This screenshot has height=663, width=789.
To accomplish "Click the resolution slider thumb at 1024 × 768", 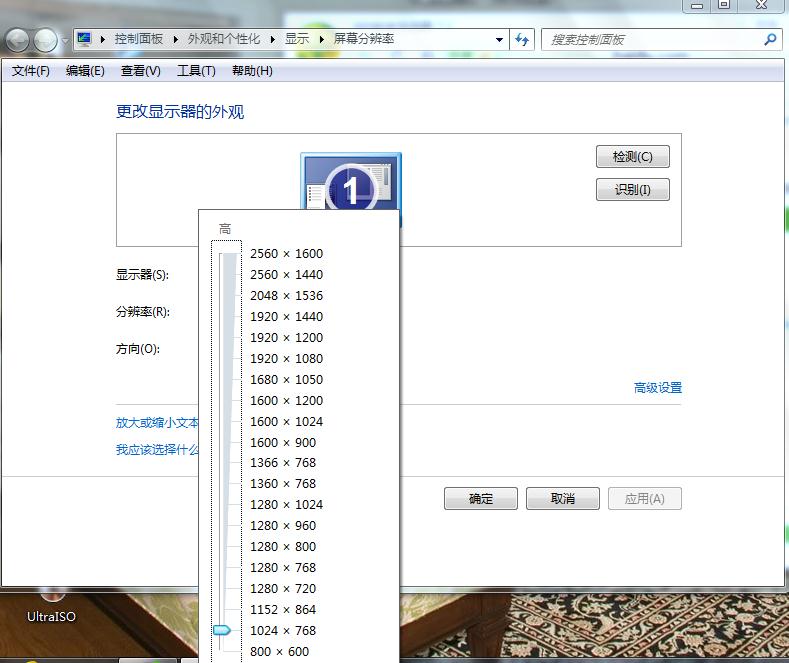I will pos(222,630).
